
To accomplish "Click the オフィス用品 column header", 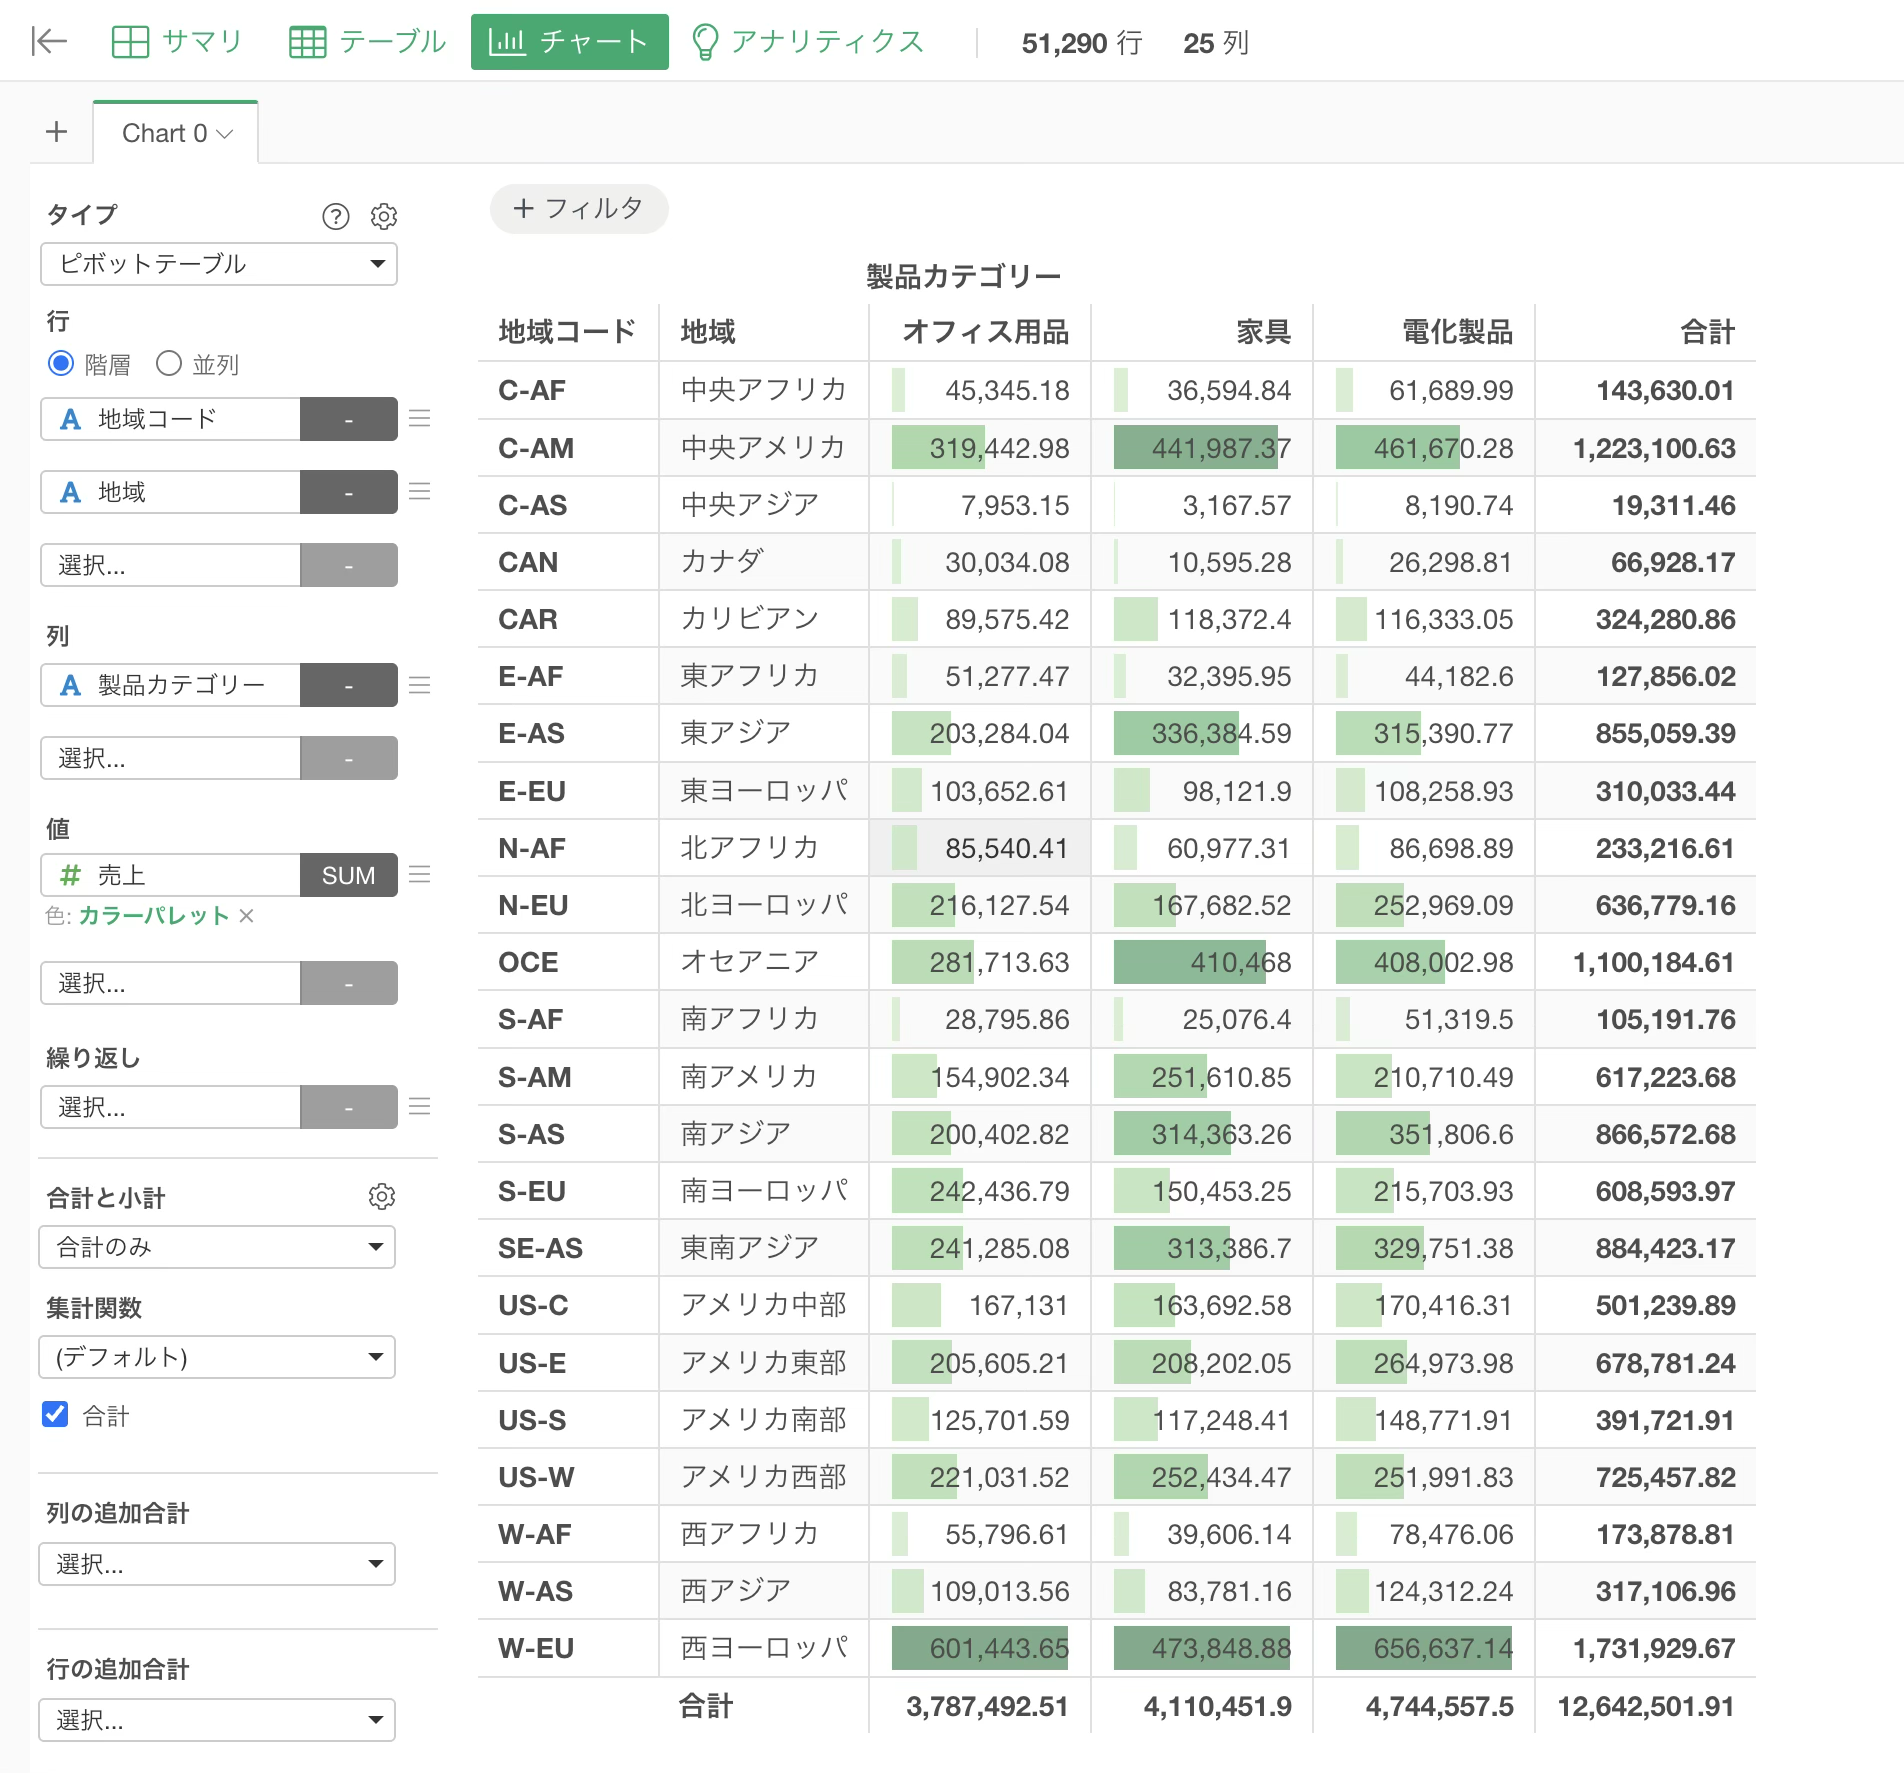I will [x=986, y=332].
